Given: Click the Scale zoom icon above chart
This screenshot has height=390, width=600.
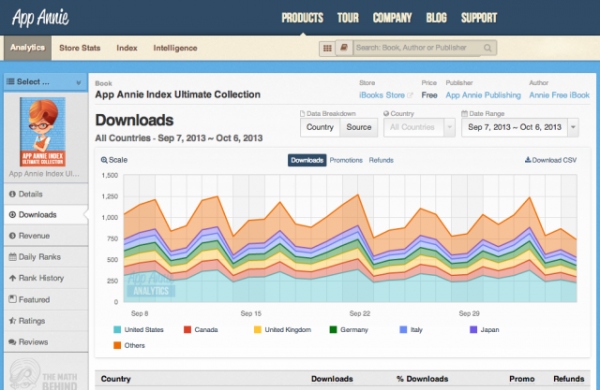Looking at the screenshot, I should click(x=104, y=160).
